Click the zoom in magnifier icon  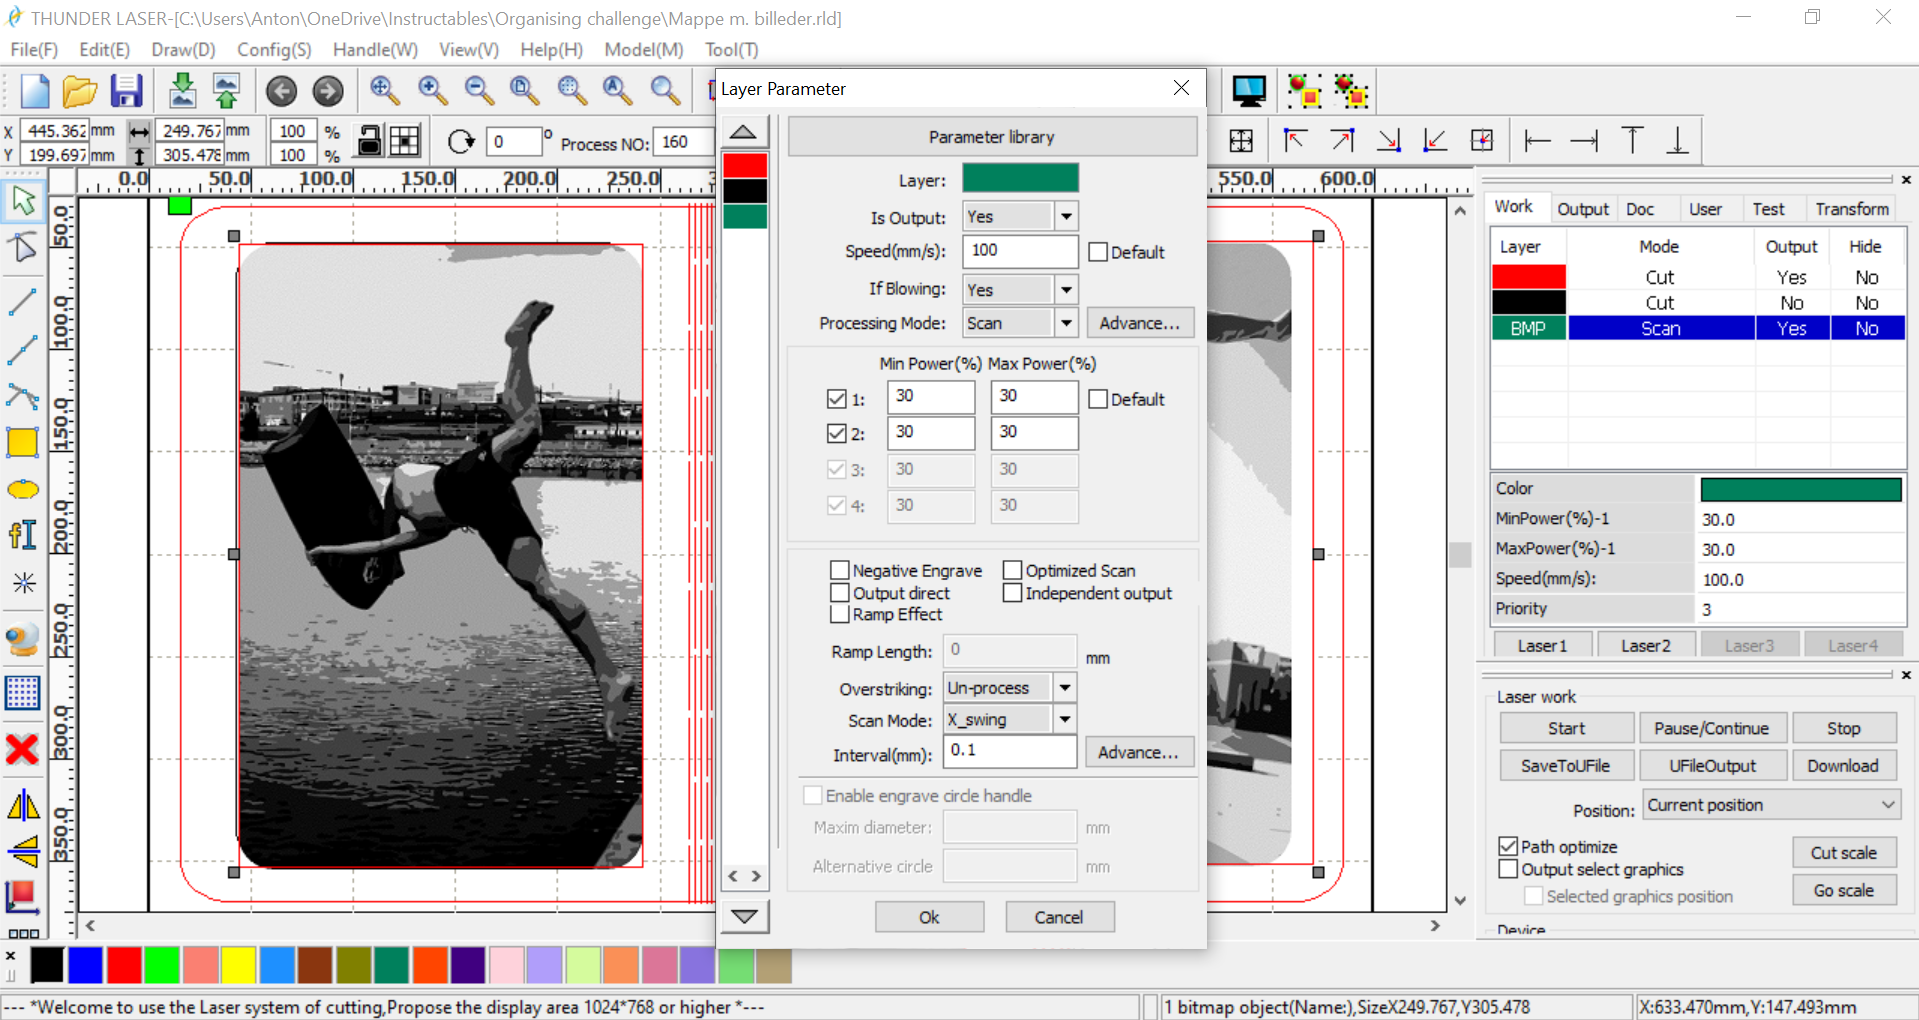(433, 90)
